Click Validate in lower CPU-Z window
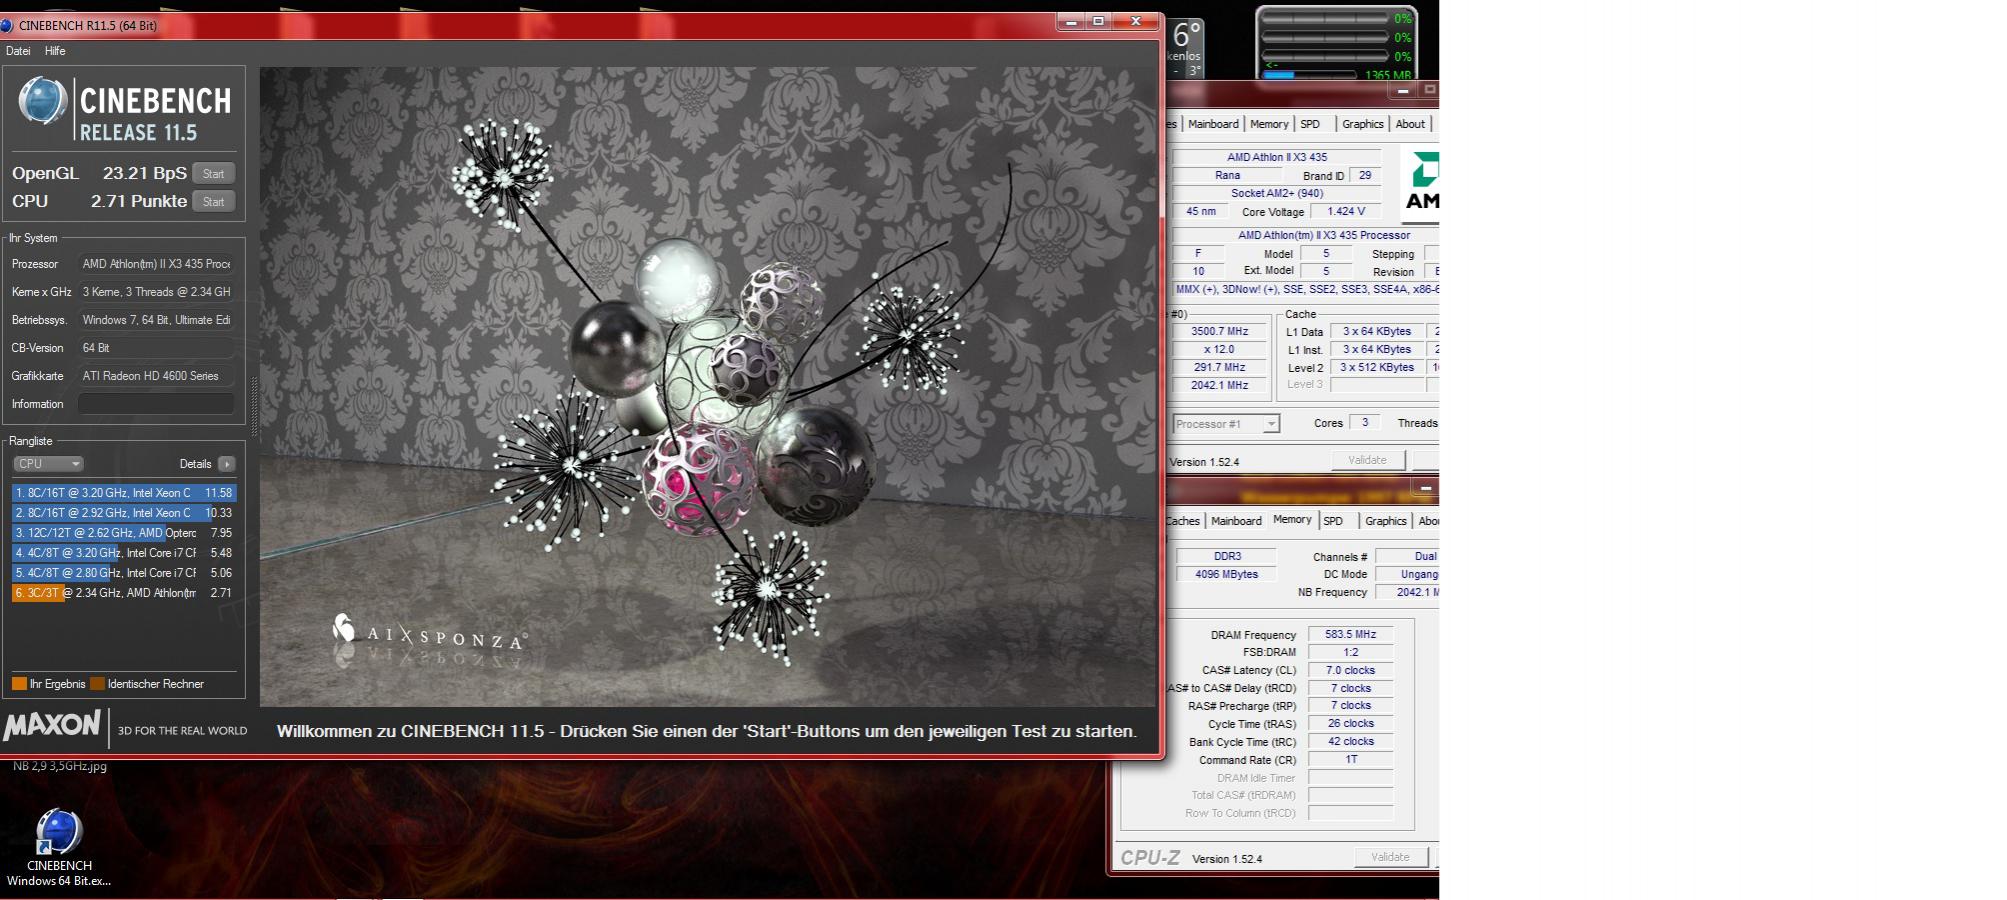Screen dimensions: 2007x900 click(1390, 857)
